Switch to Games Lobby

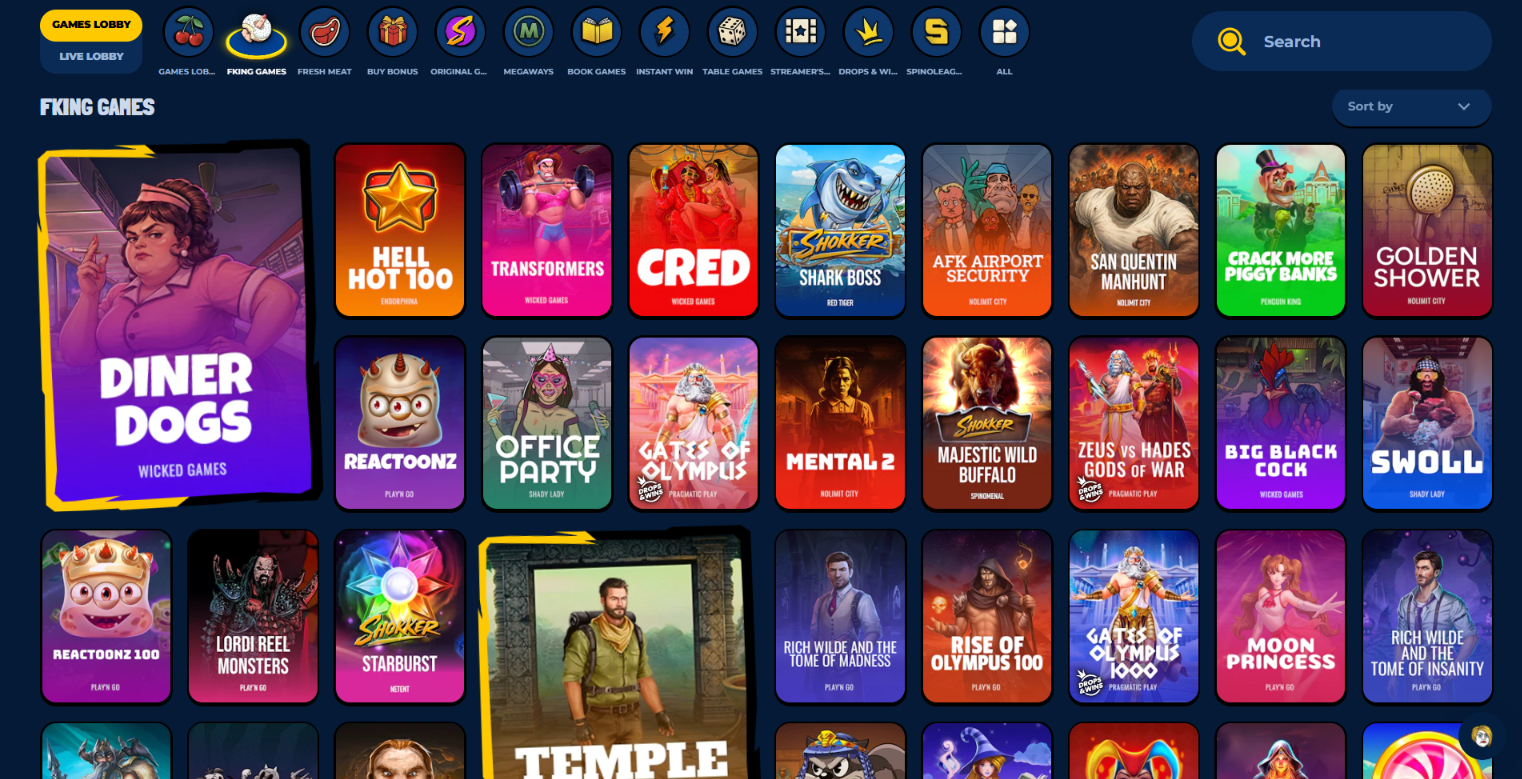pos(91,25)
